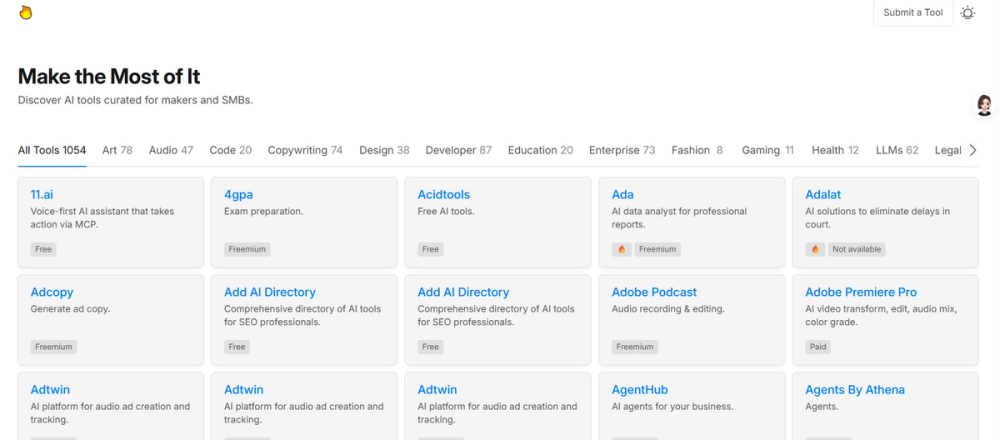Click the flame badge on Adalat card
Viewport: 1000px width, 440px height.
pyautogui.click(x=815, y=249)
